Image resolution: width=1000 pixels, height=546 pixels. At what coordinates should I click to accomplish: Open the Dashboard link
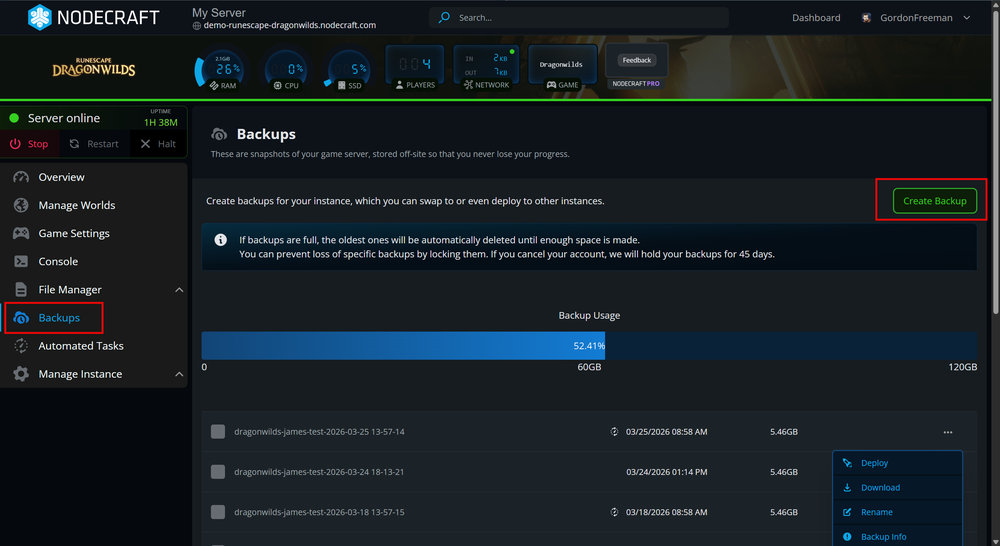(816, 17)
